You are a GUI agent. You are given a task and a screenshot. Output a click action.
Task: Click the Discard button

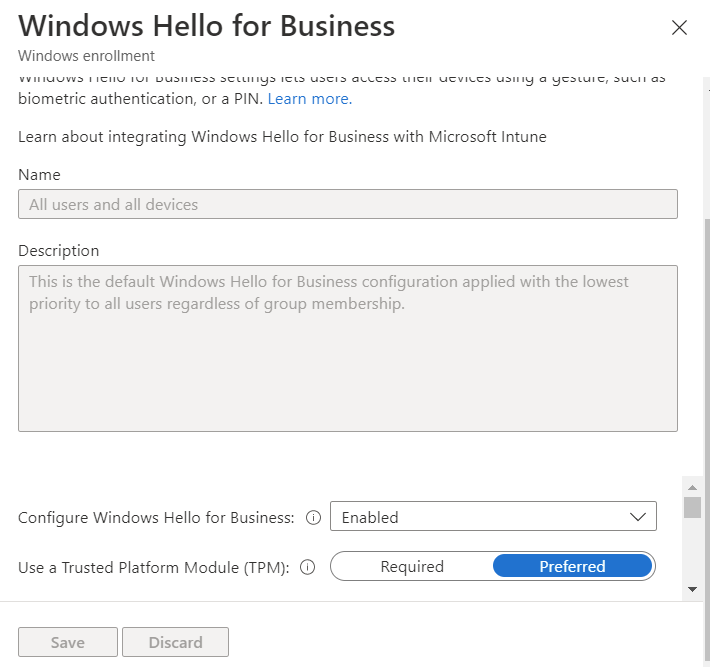[175, 642]
